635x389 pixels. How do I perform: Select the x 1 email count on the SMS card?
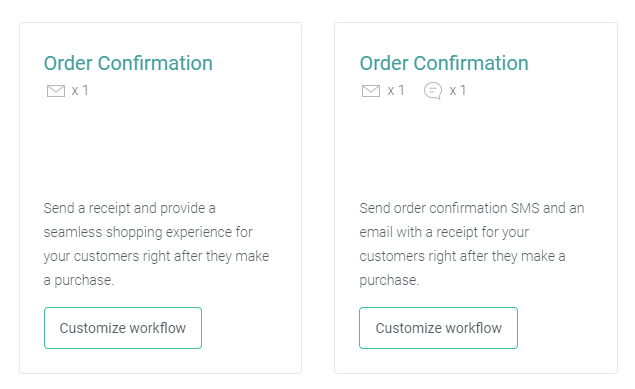pos(396,90)
